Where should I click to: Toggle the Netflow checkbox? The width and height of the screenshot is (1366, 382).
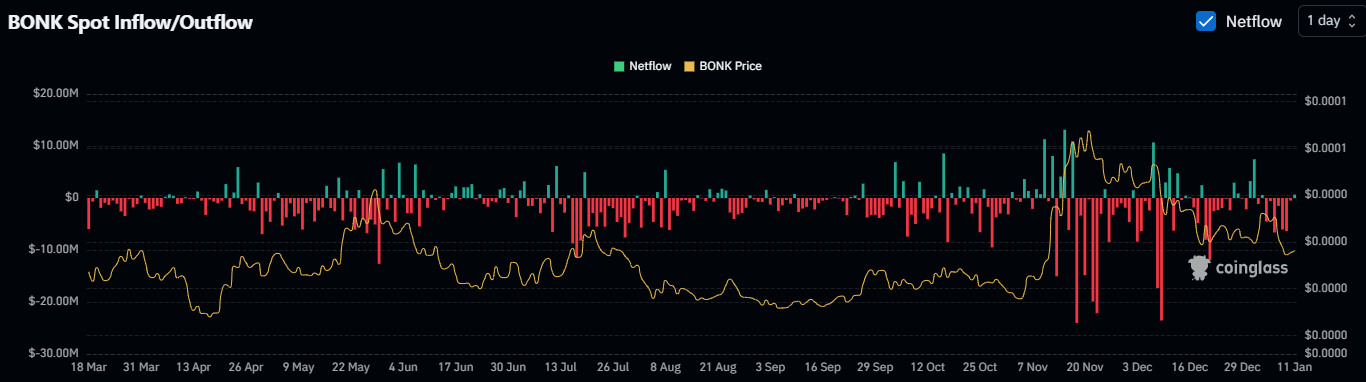point(1206,21)
